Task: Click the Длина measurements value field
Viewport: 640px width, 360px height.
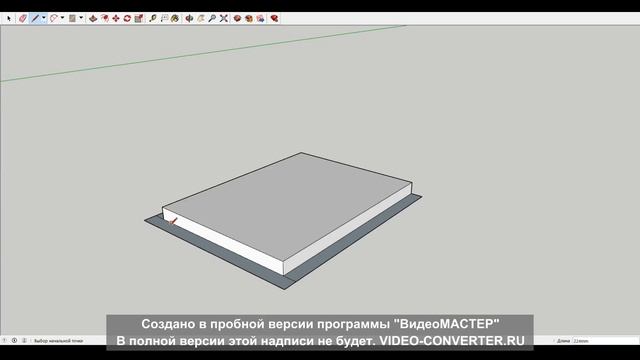Action: point(605,340)
